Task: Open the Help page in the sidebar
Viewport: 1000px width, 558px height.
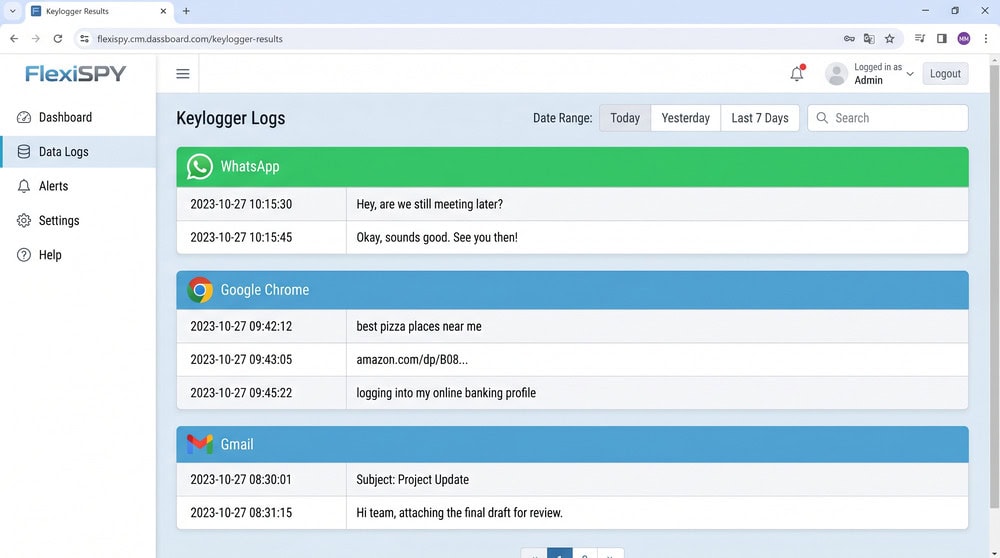Action: click(x=78, y=255)
